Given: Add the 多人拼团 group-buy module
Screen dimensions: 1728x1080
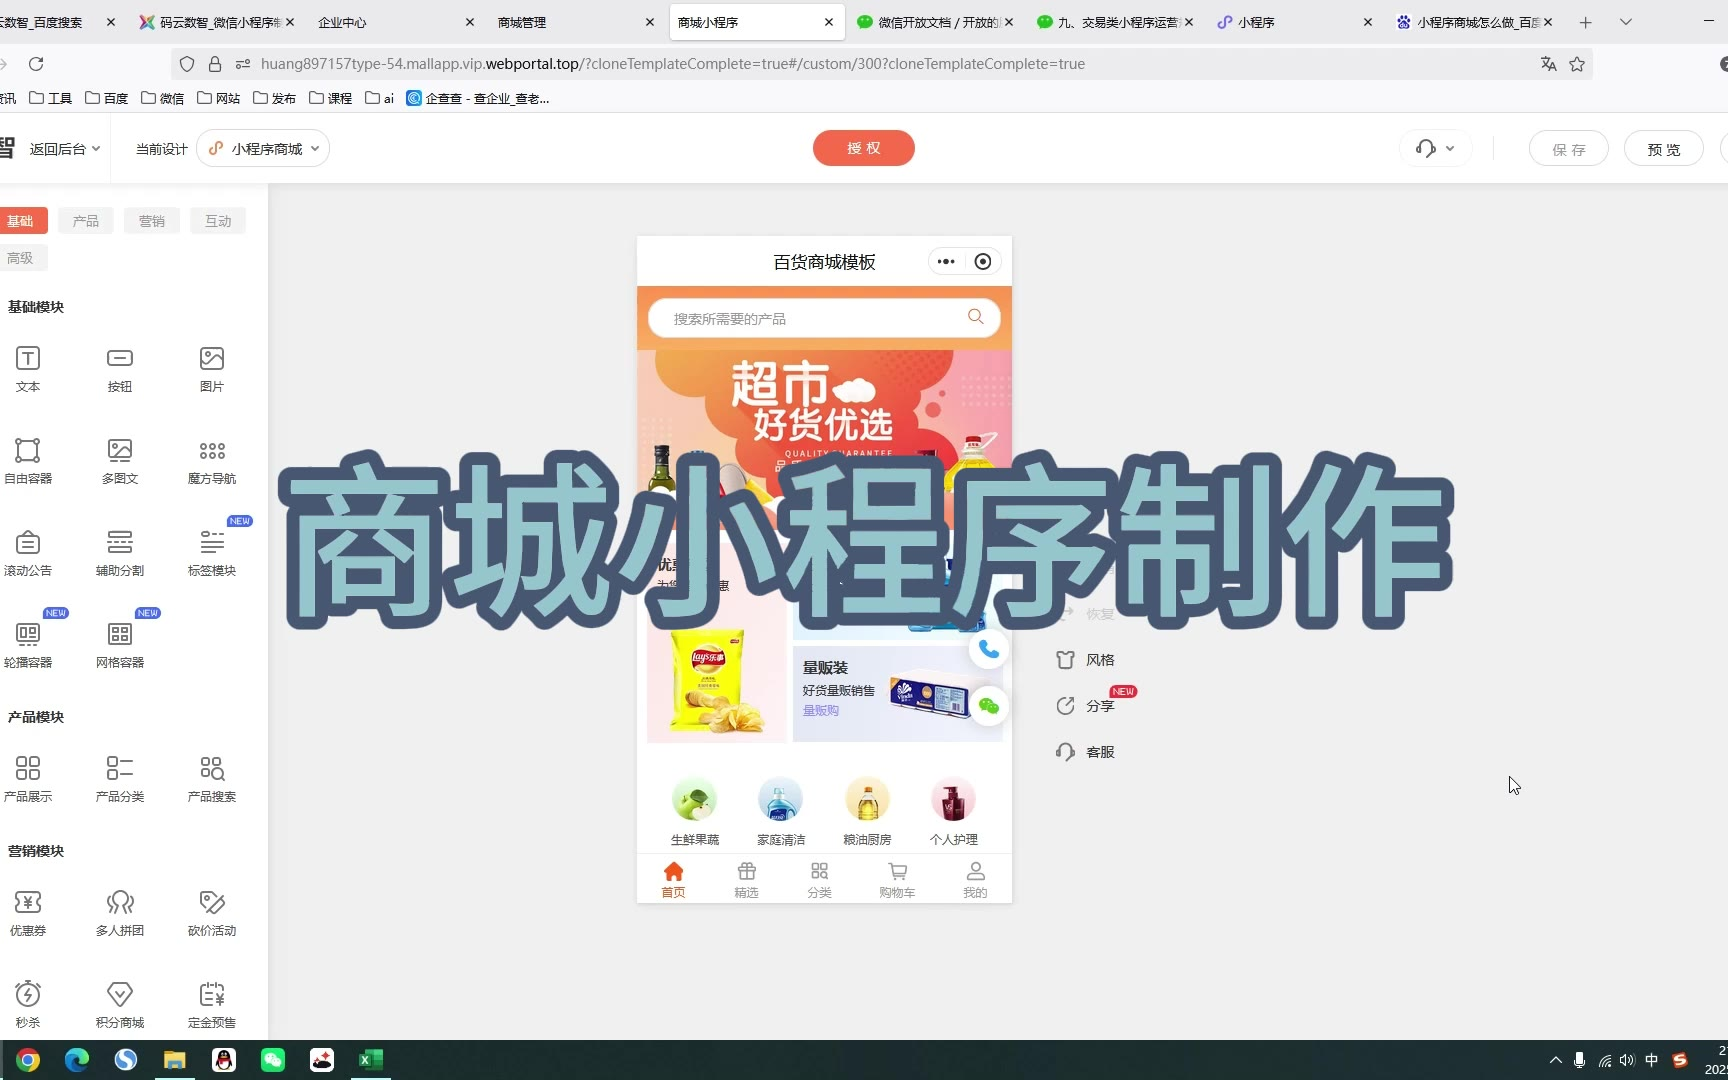Looking at the screenshot, I should tap(120, 913).
